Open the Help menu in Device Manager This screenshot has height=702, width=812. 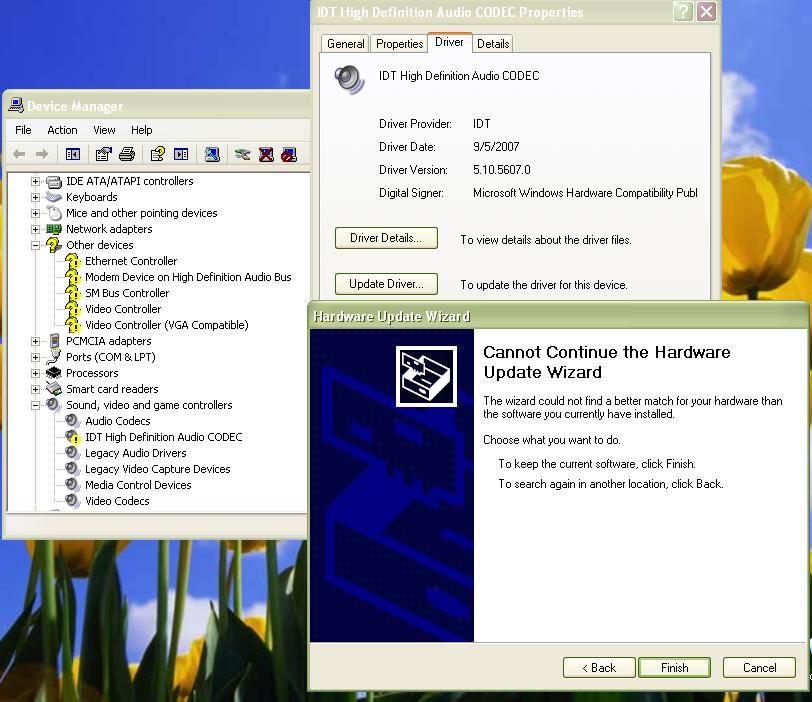point(141,130)
